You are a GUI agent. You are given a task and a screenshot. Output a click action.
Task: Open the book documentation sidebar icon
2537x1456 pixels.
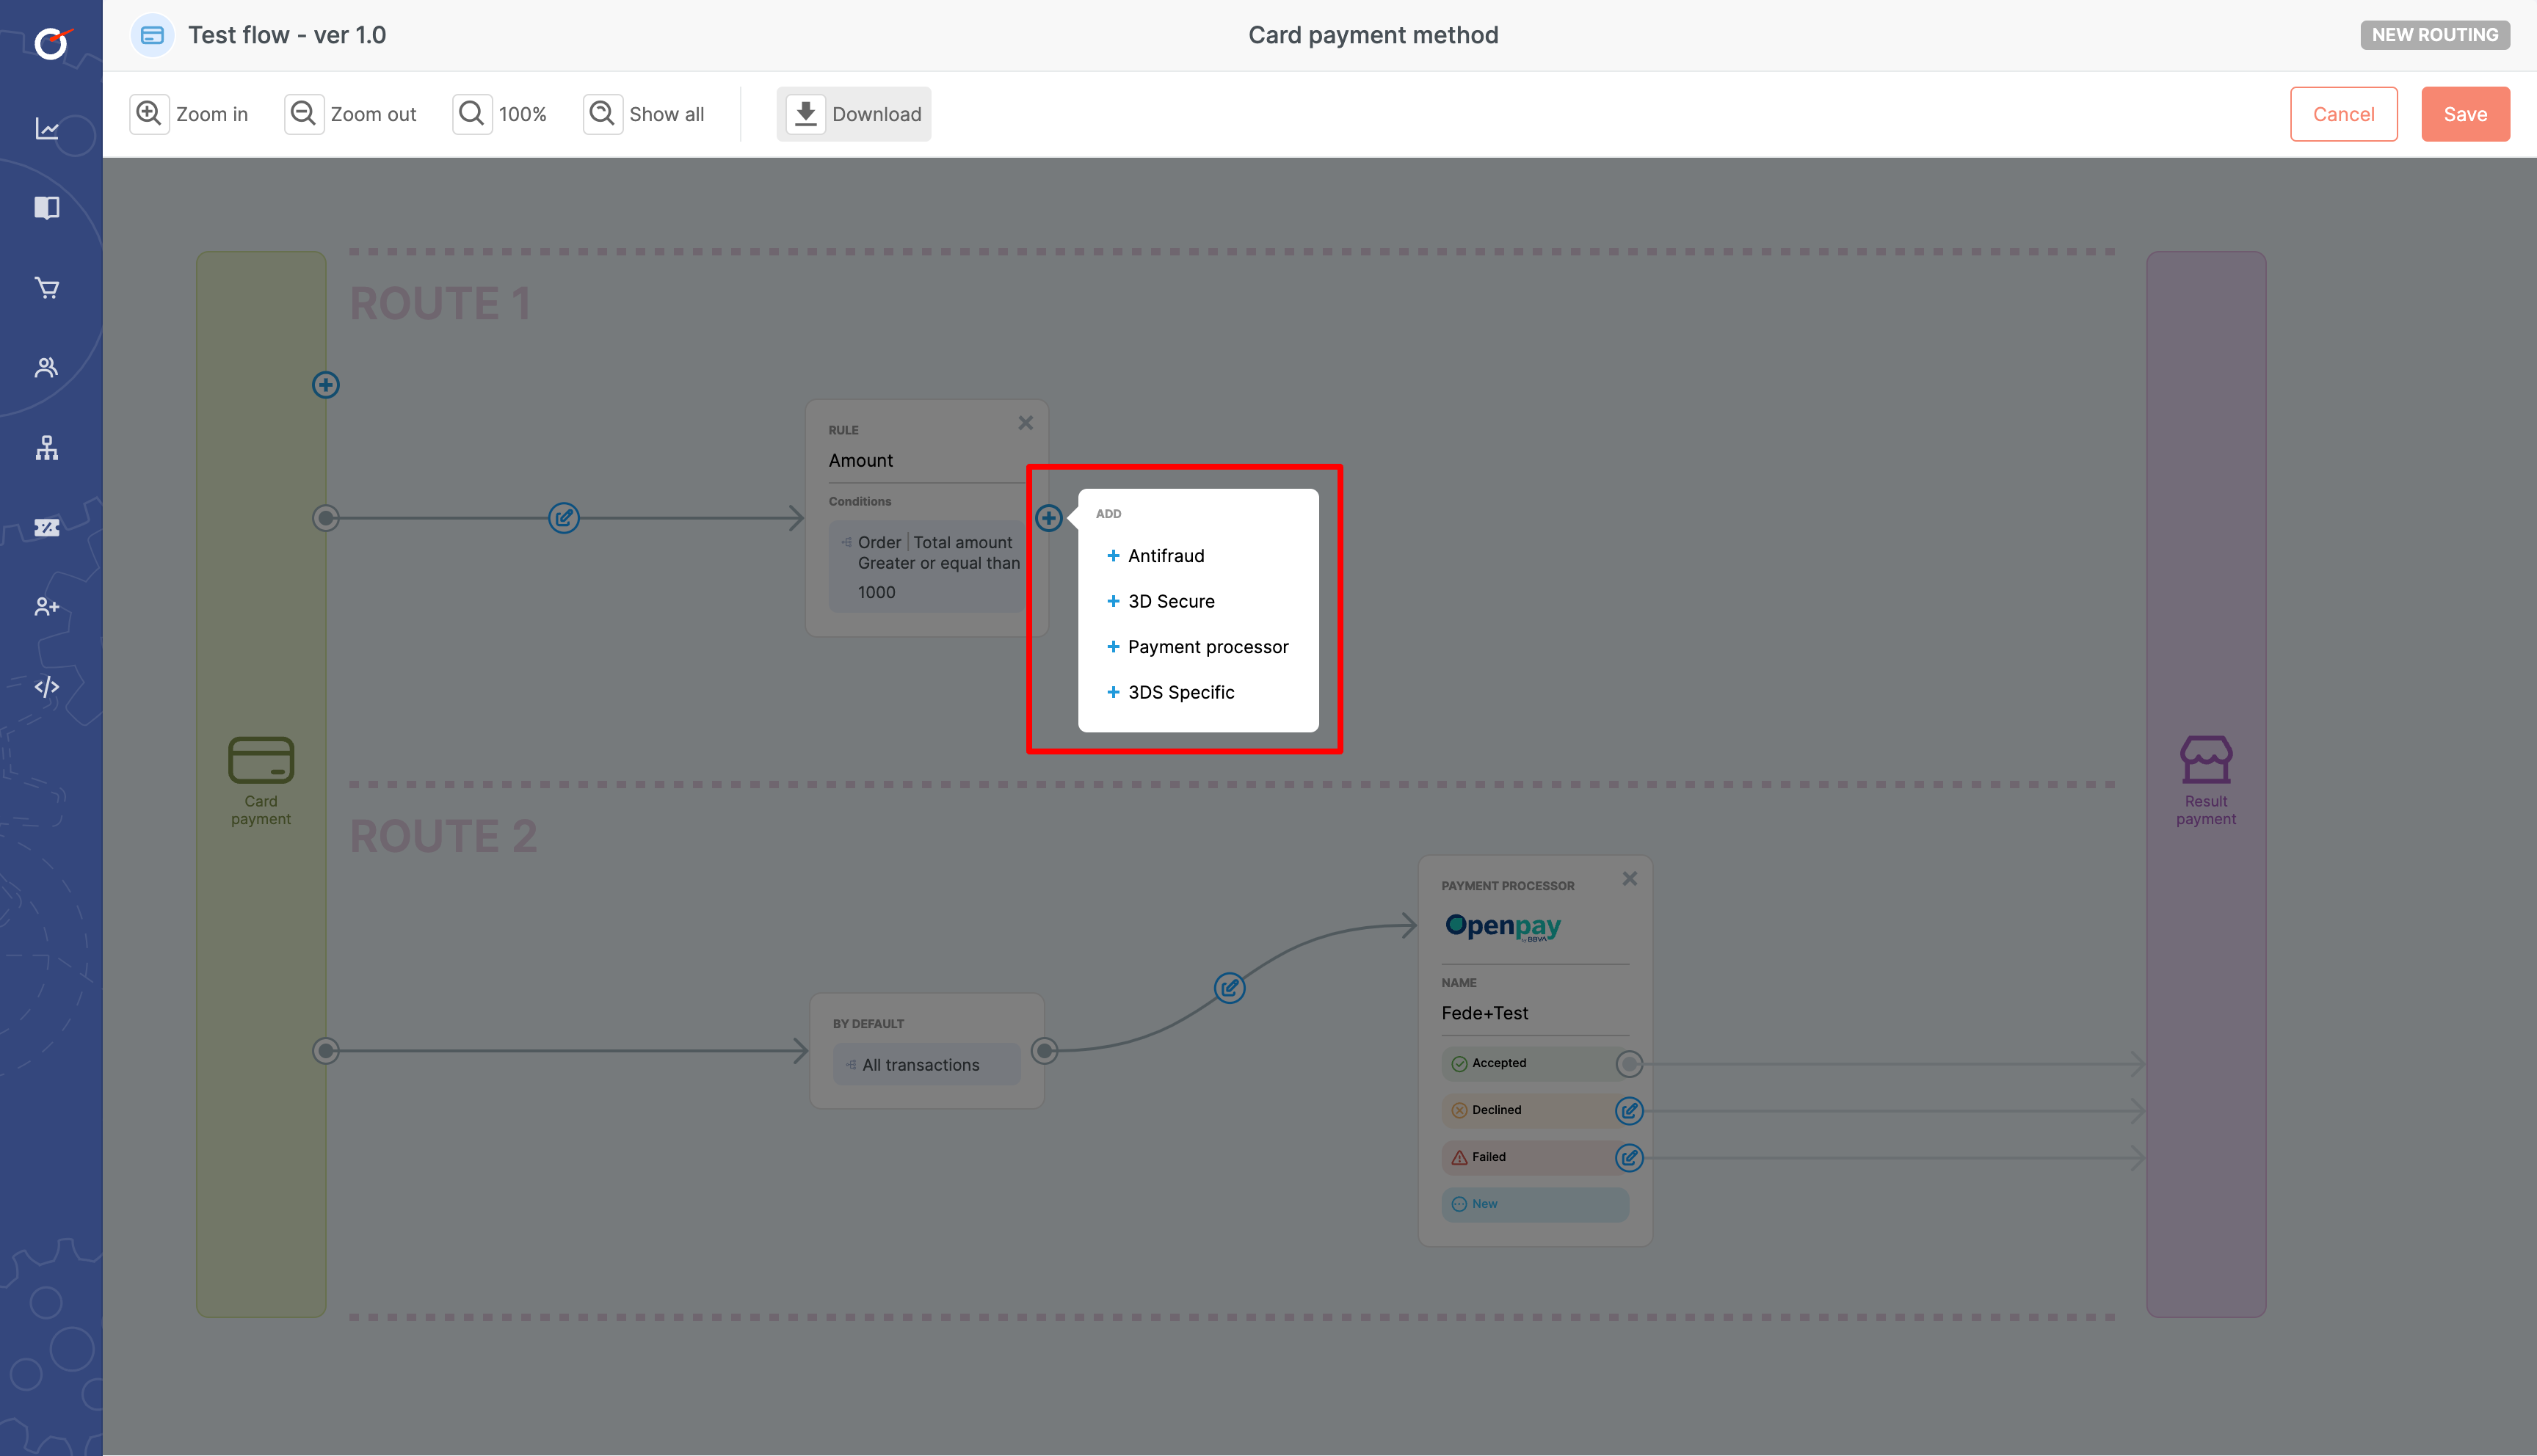click(47, 208)
